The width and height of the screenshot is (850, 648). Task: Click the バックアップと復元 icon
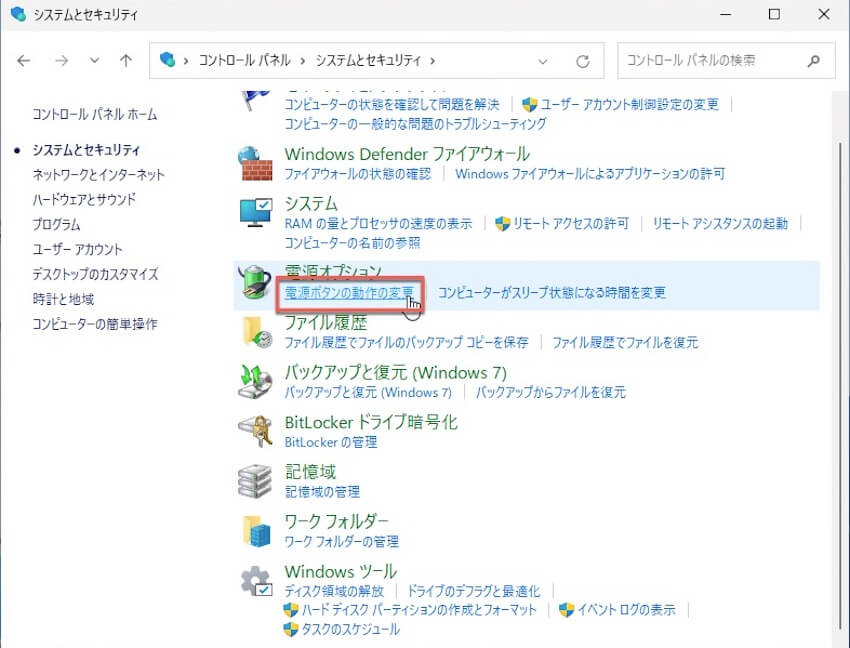[256, 381]
